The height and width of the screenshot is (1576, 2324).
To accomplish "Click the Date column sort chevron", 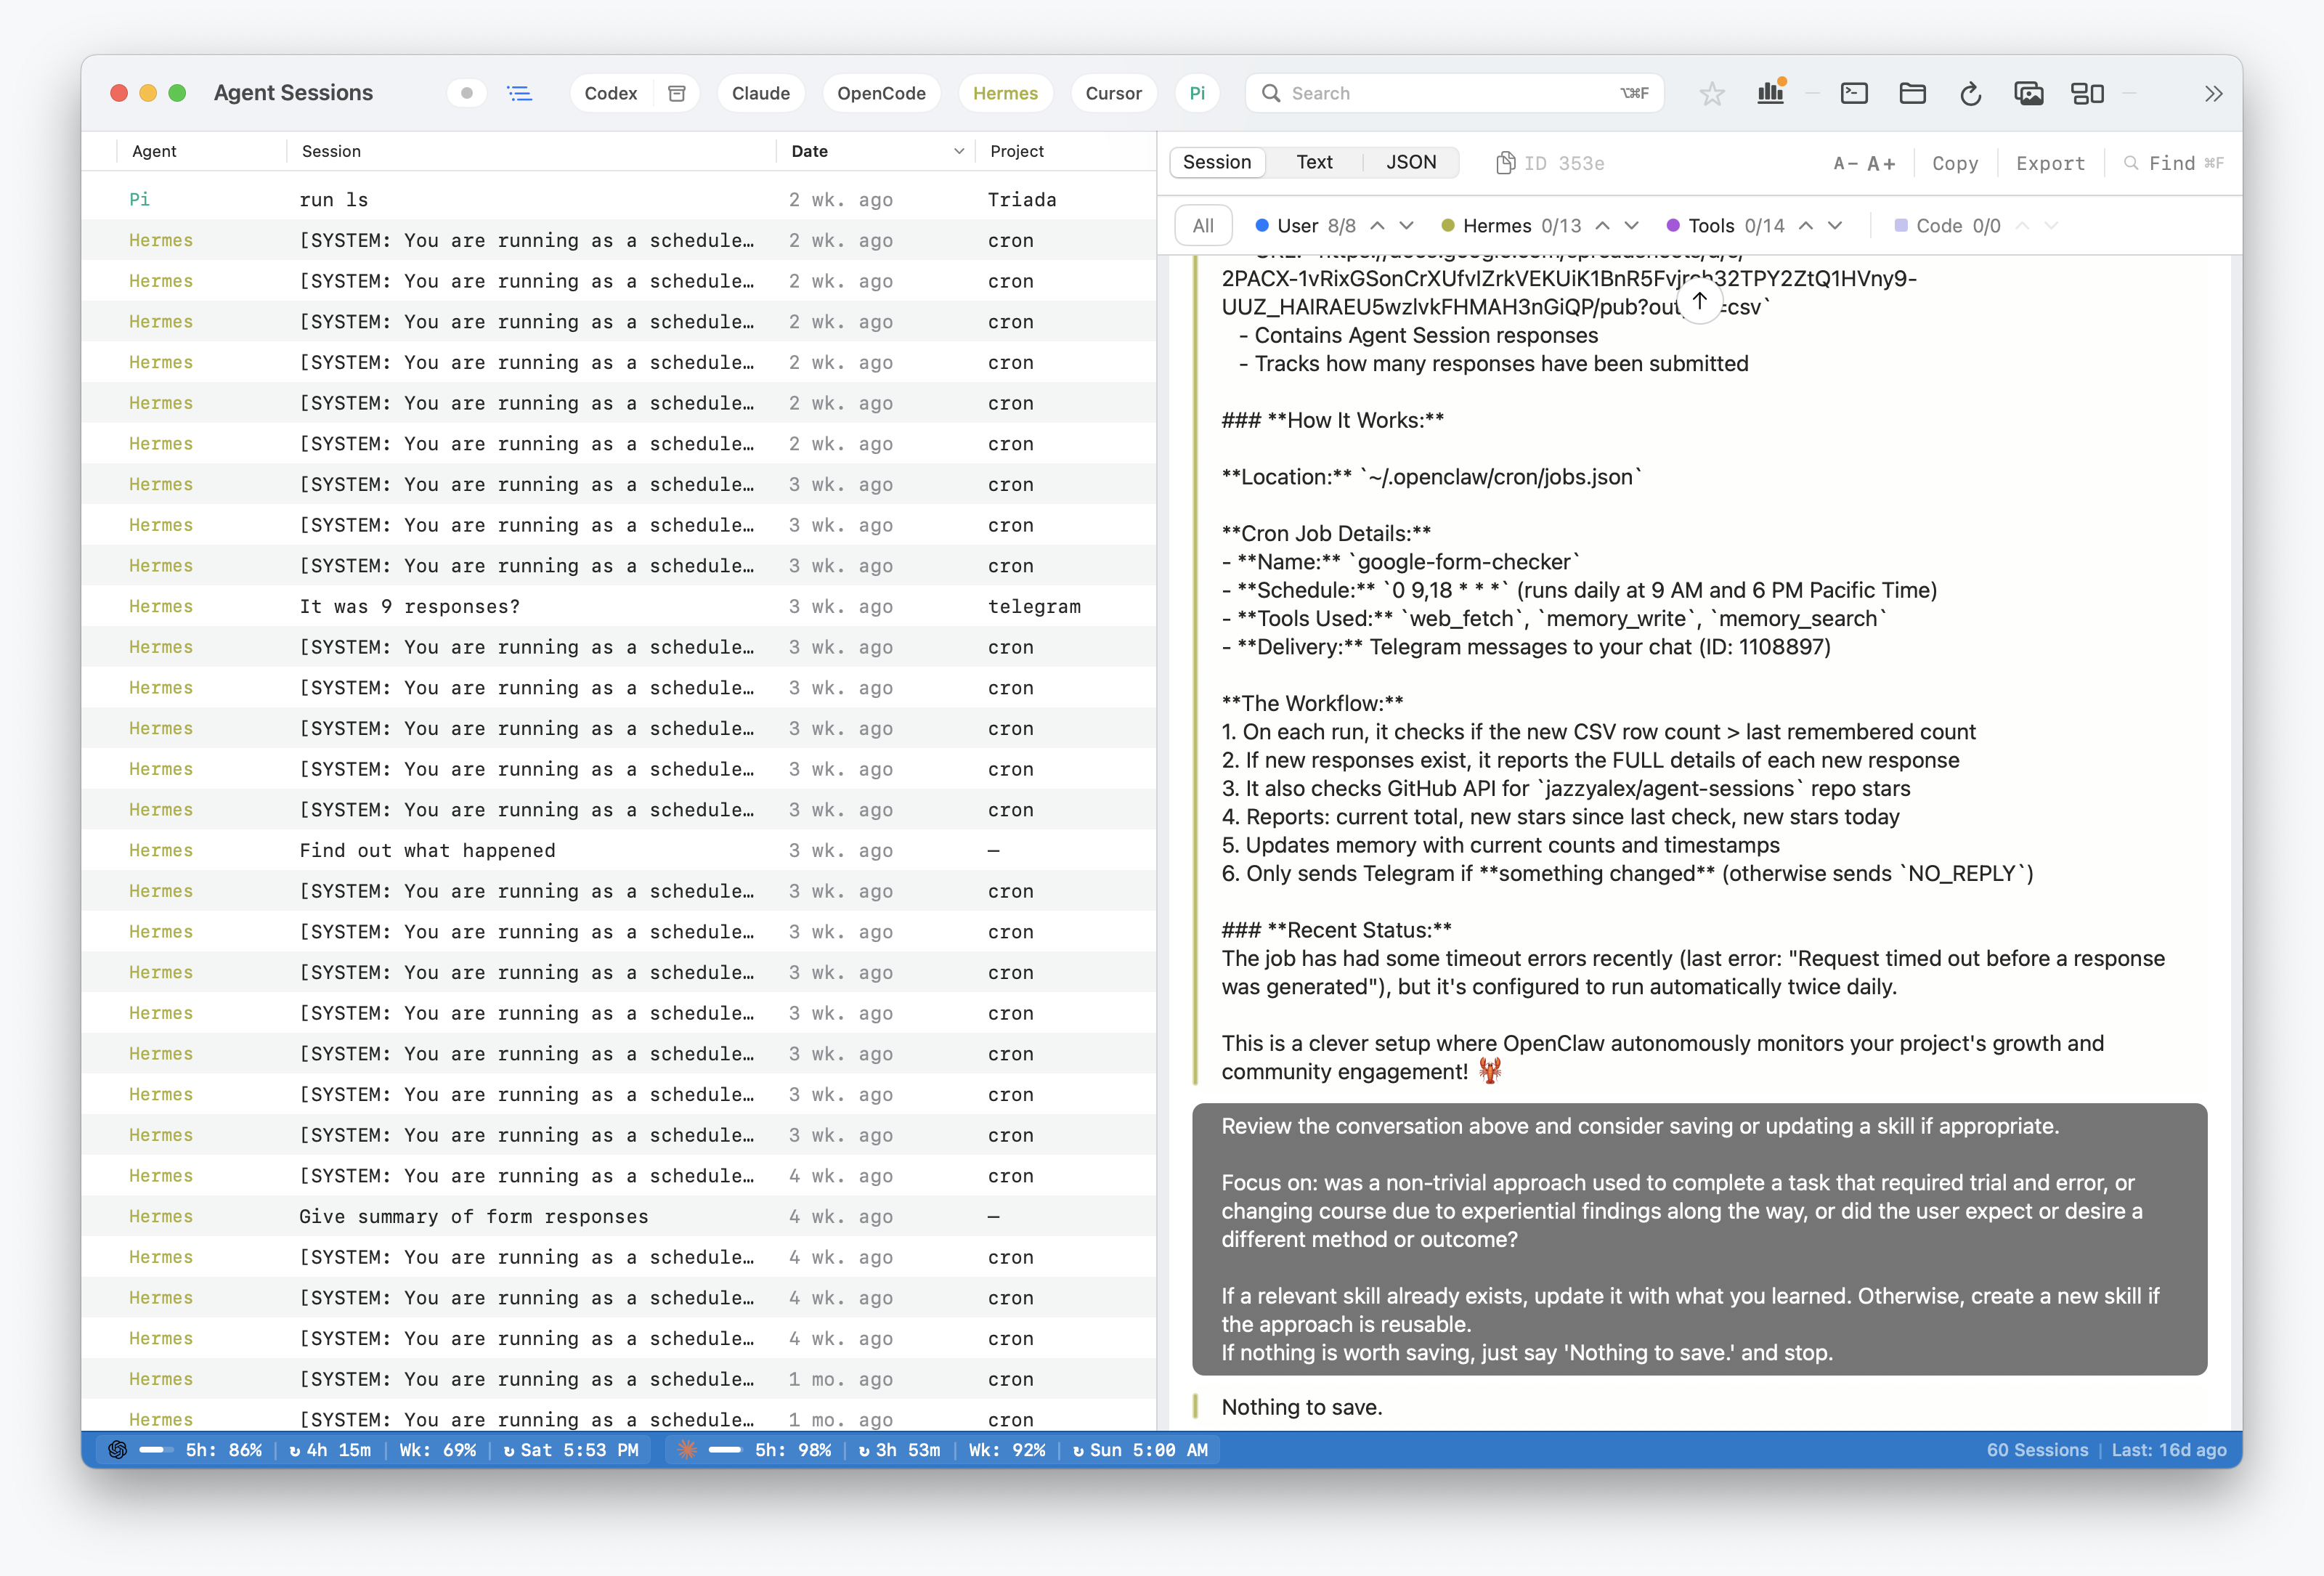I will (958, 151).
